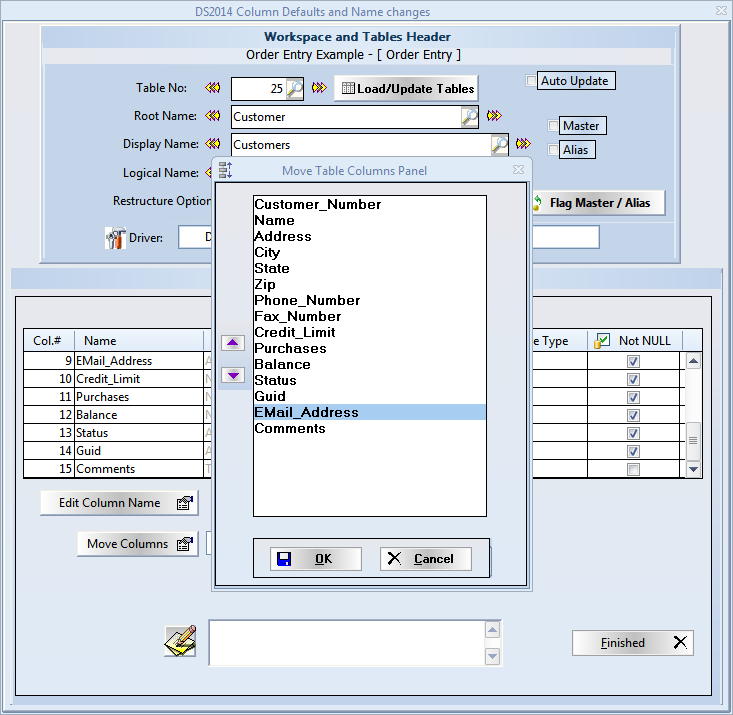Viewport: 733px width, 715px height.
Task: Move selected column up with purple arrow
Action: click(233, 343)
